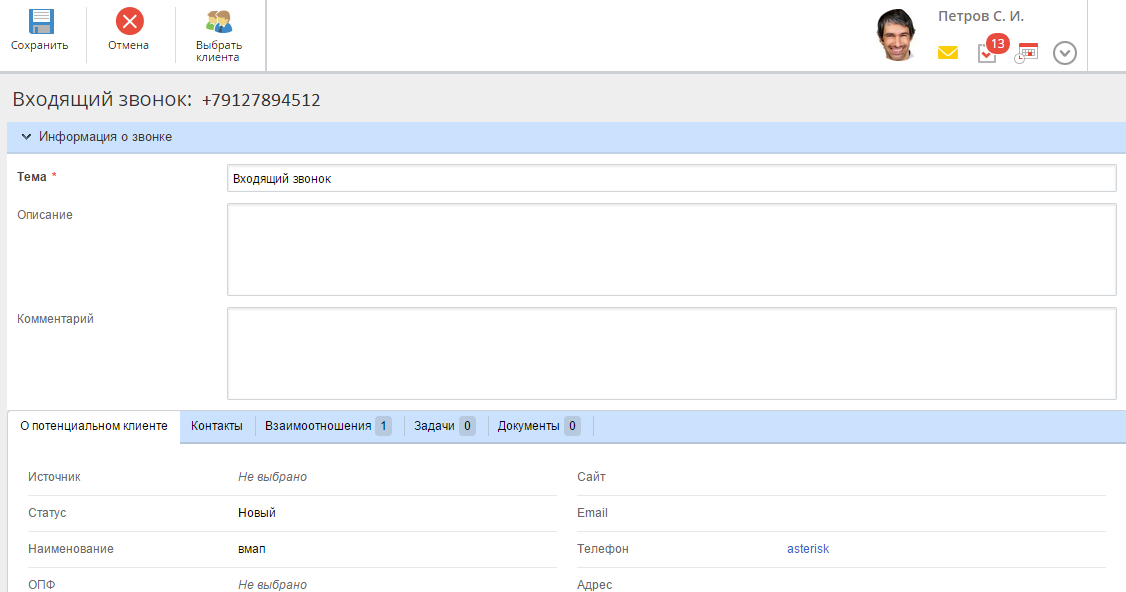Open the calendar reminders icon

pyautogui.click(x=1026, y=53)
